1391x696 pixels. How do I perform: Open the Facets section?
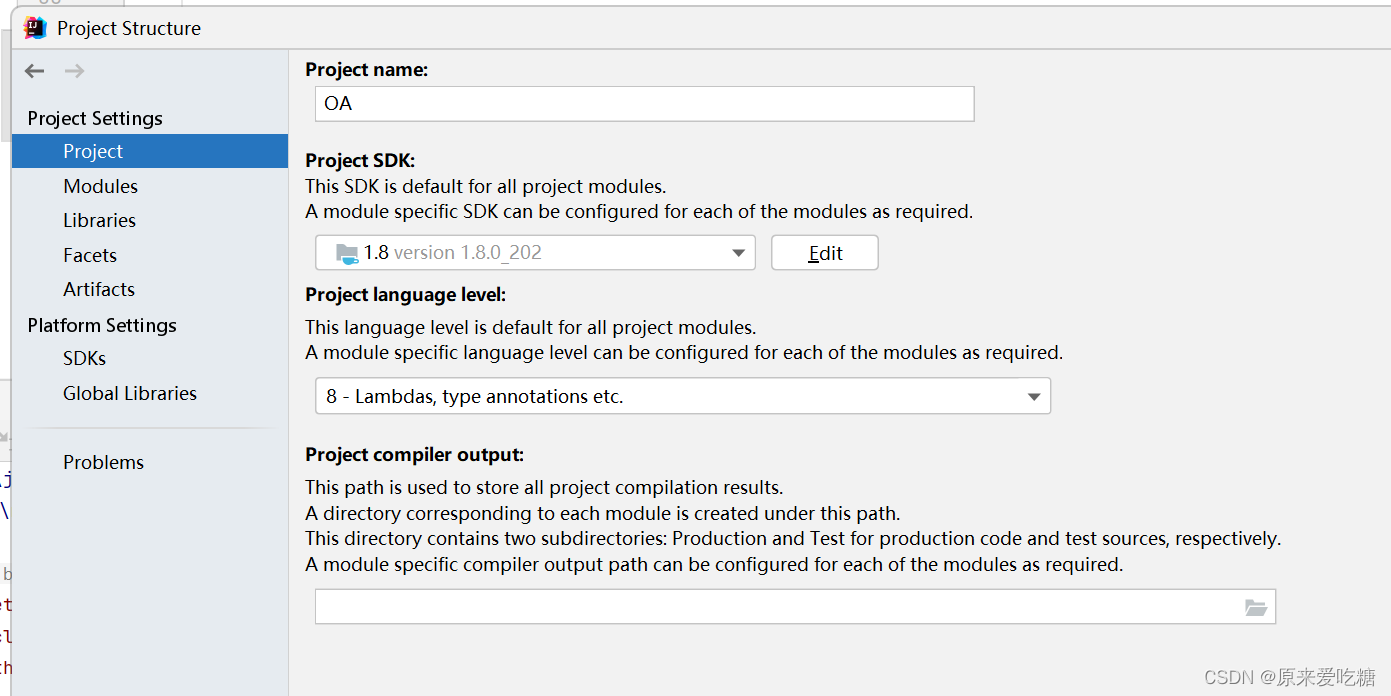tap(89, 254)
